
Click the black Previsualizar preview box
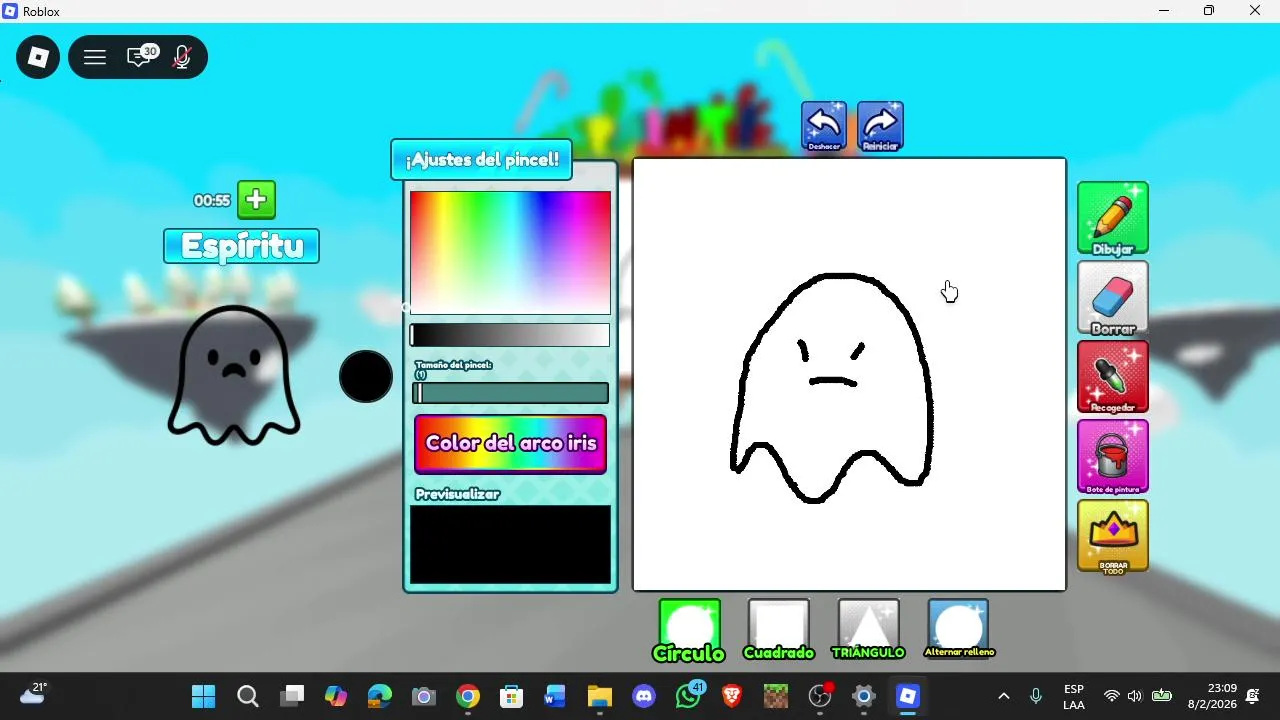pos(510,545)
